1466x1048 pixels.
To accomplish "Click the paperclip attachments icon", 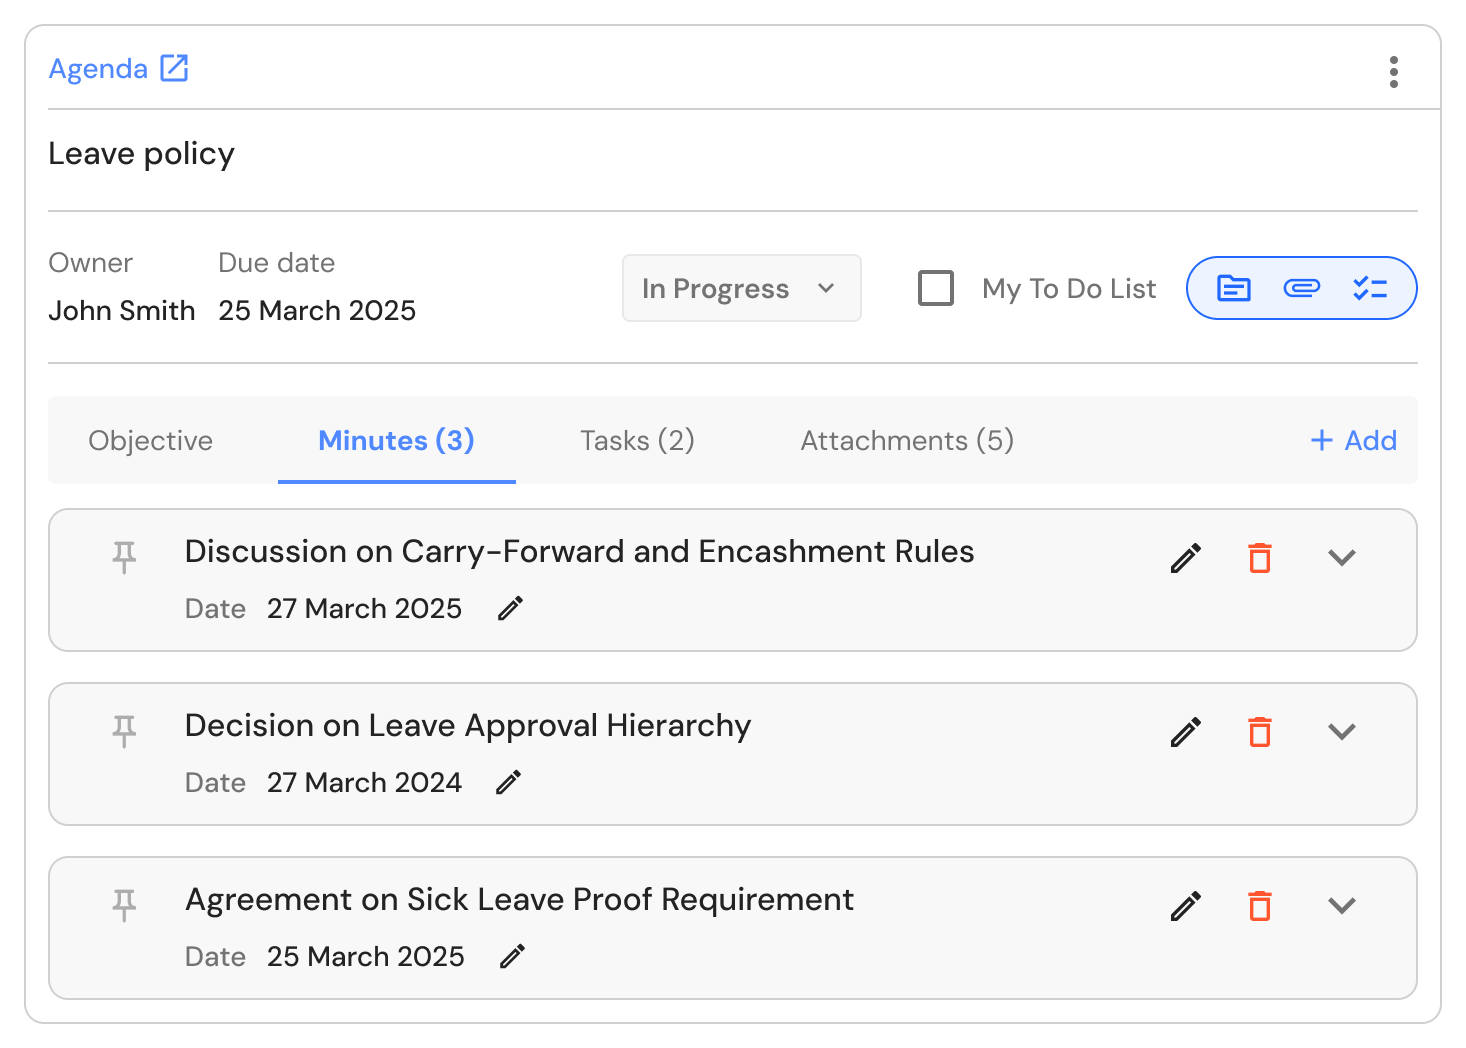I will pyautogui.click(x=1301, y=288).
